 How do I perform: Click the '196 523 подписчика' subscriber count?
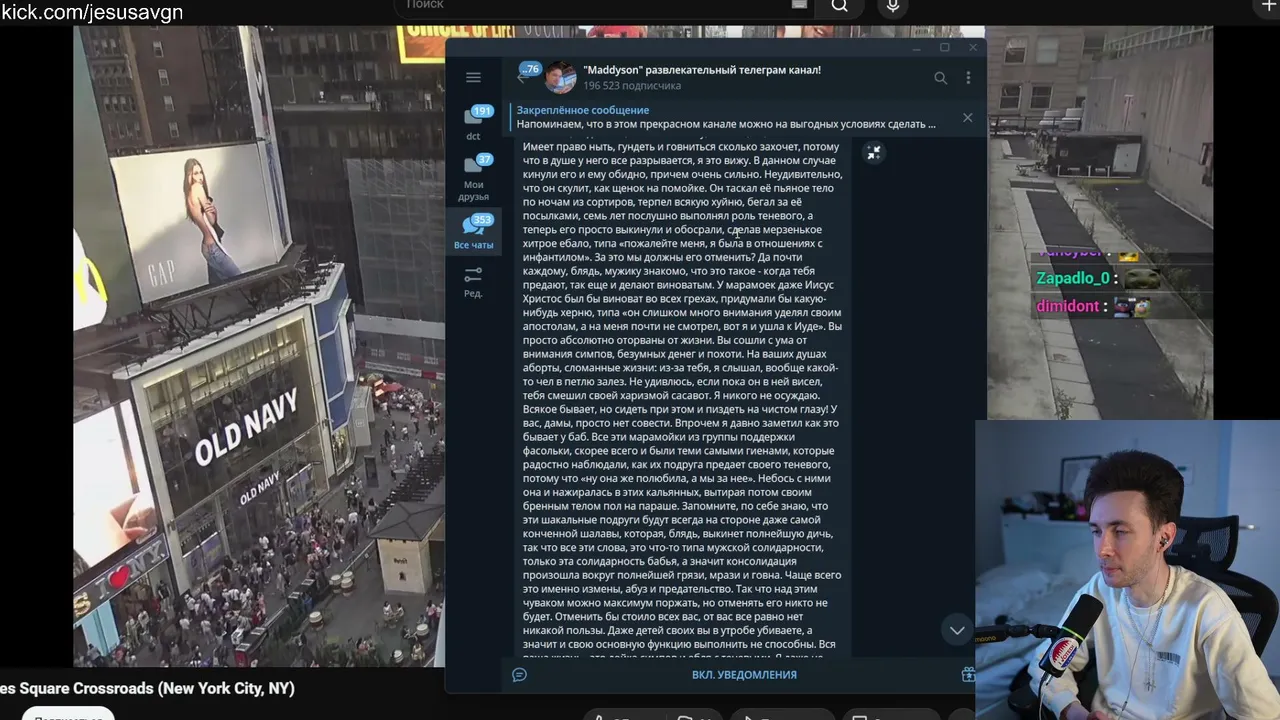coord(632,87)
